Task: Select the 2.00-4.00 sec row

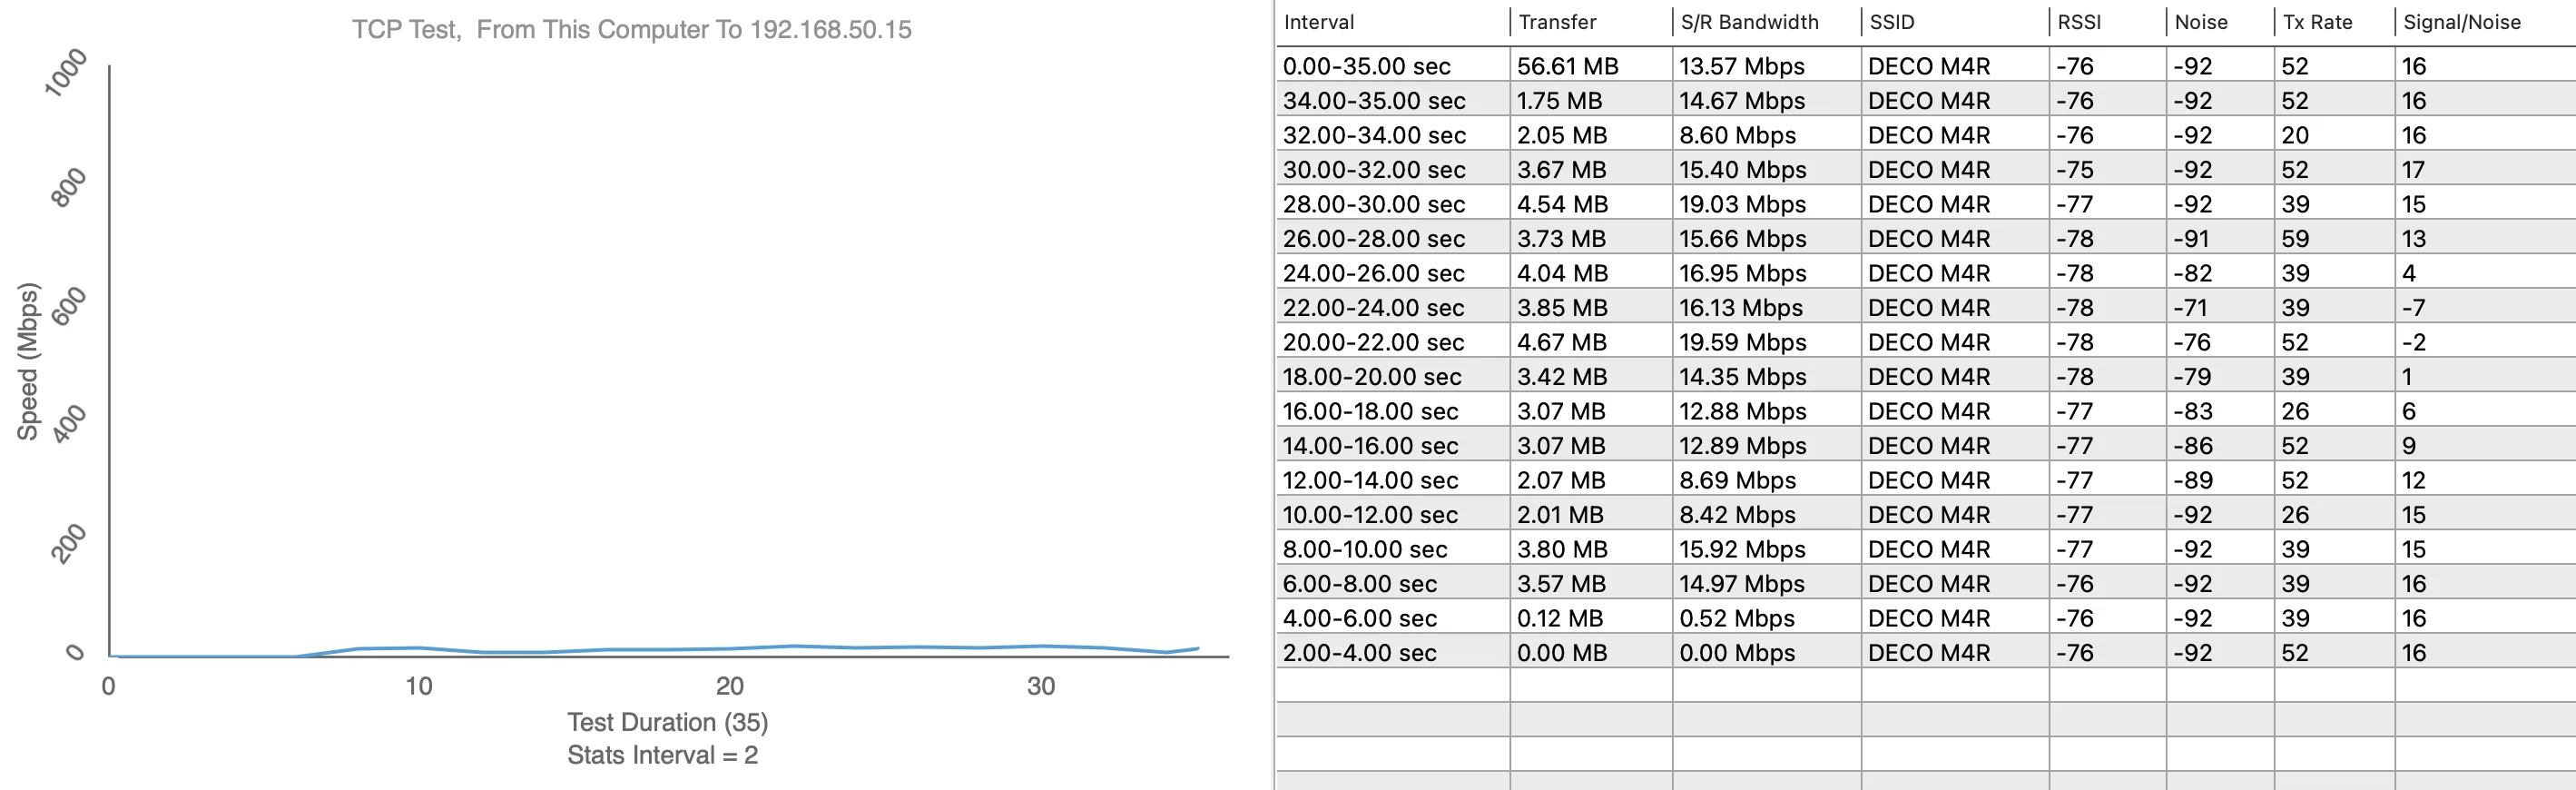Action: pyautogui.click(x=1359, y=653)
